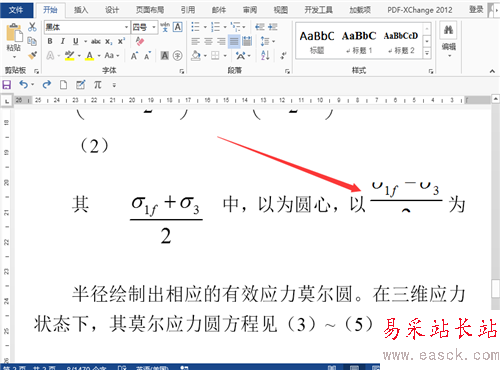Toggle strikethrough abc formatting

coord(96,41)
